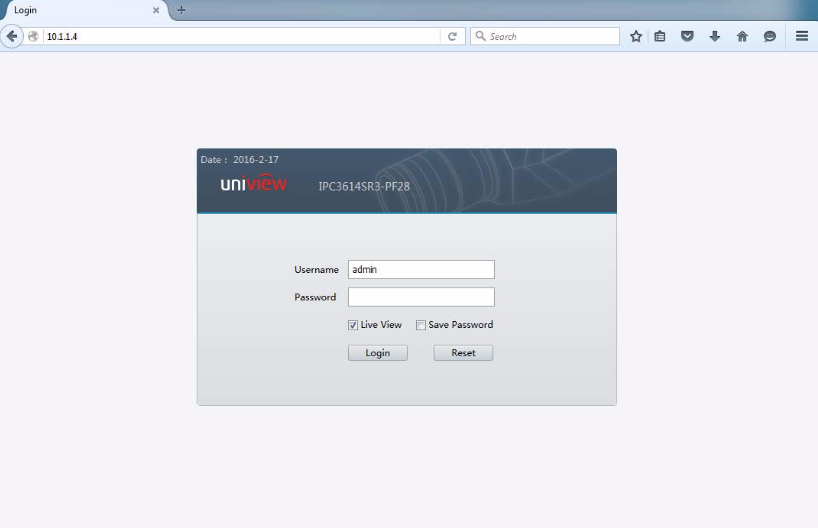Click the search magnifier icon
Screen dimensions: 818x528
pos(480,36)
